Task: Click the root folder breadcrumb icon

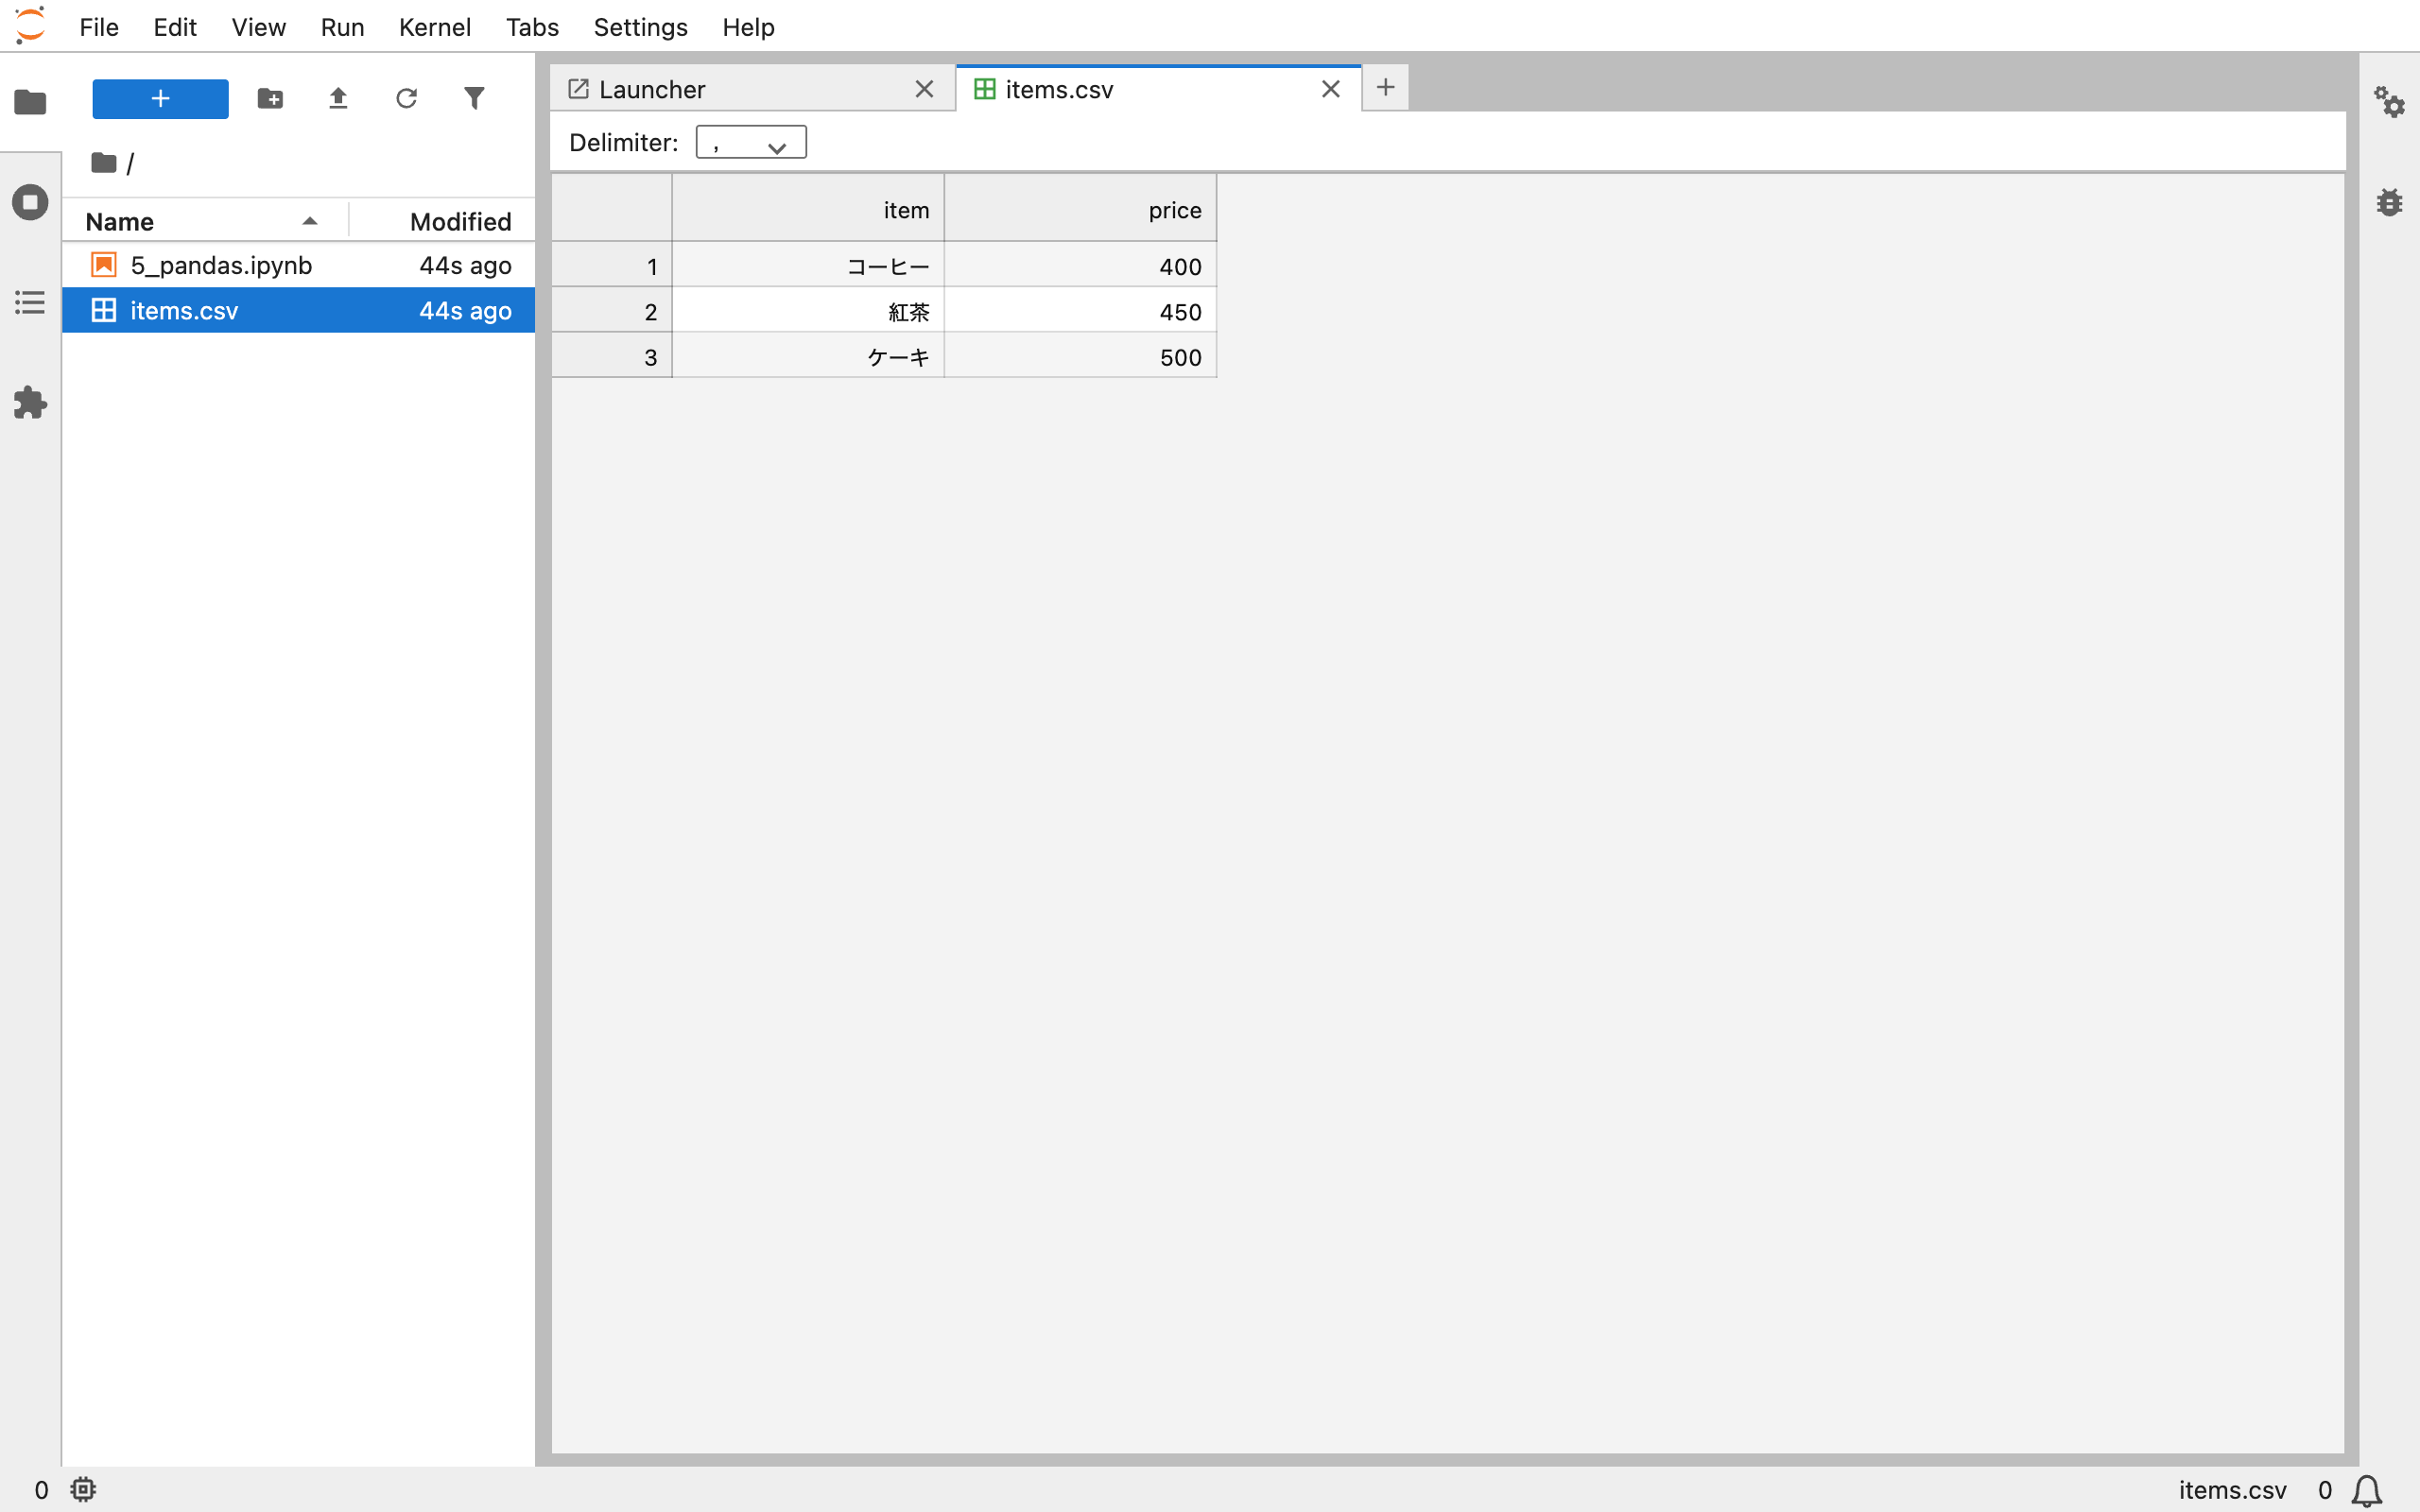Action: pos(103,162)
